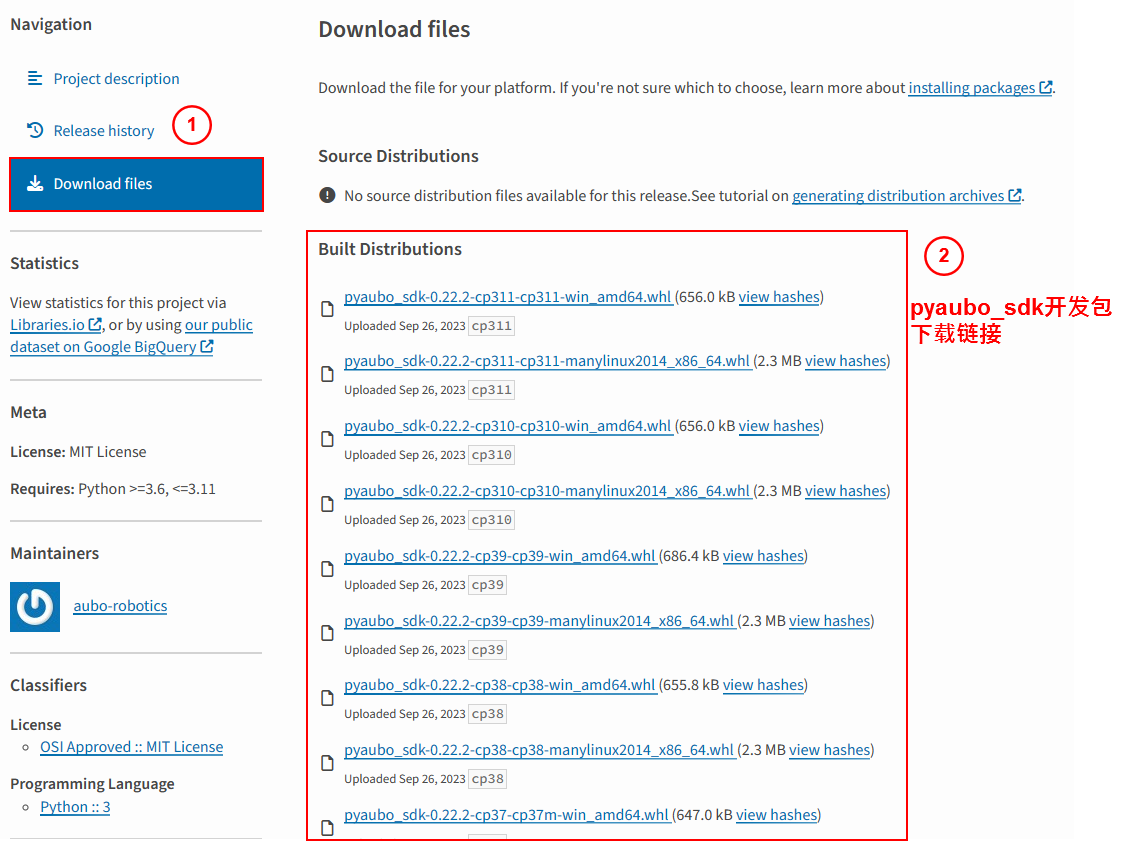Click file icon beside cp311 manylinux2014 wheel
1130x841 pixels.
pyautogui.click(x=327, y=374)
